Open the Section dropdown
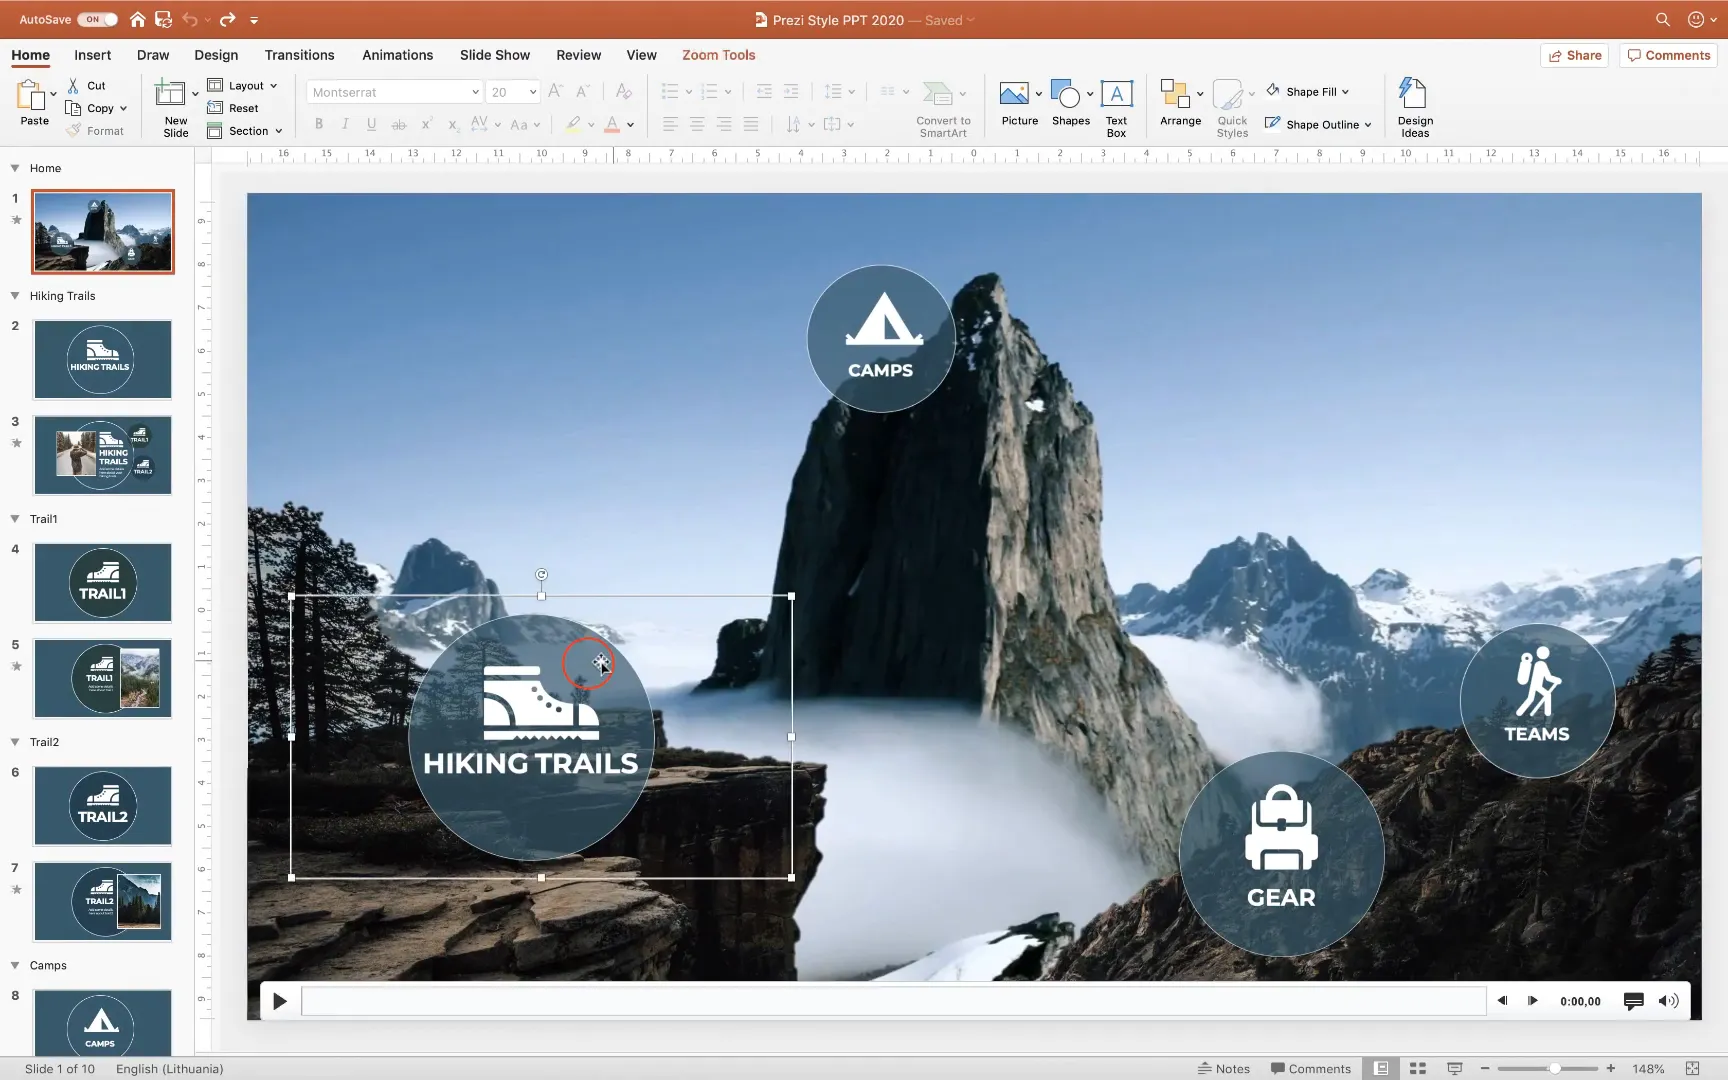Screen dimensions: 1728x1080 point(245,131)
